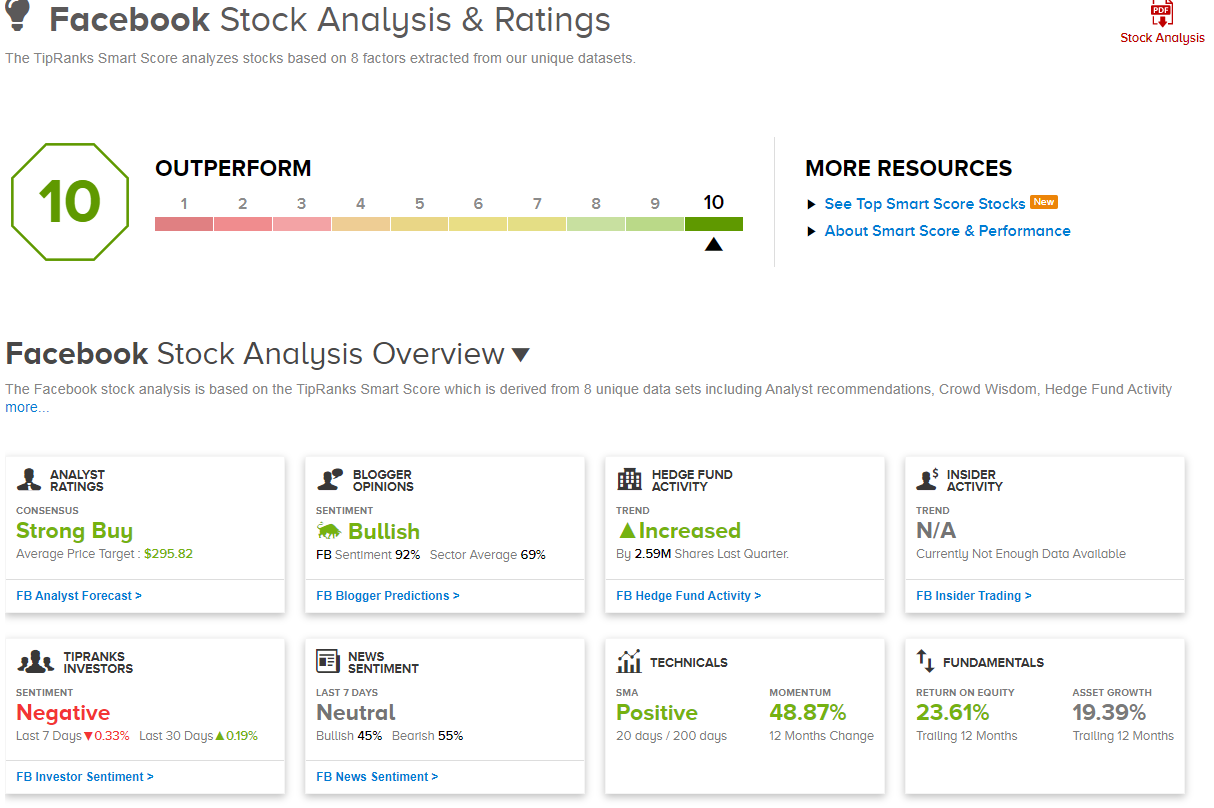The height and width of the screenshot is (808, 1214).
Task: Click the 19.39% asset growth value
Action: point(1109,713)
